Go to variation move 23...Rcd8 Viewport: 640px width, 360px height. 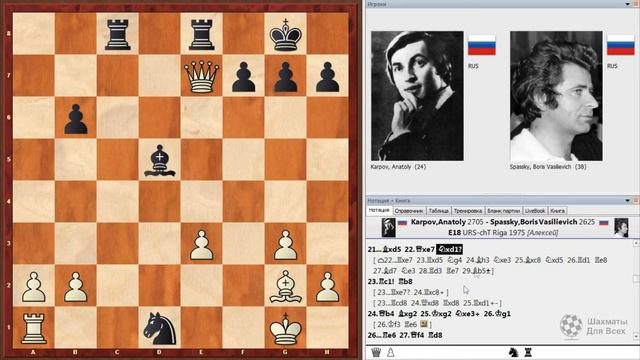click(x=392, y=303)
